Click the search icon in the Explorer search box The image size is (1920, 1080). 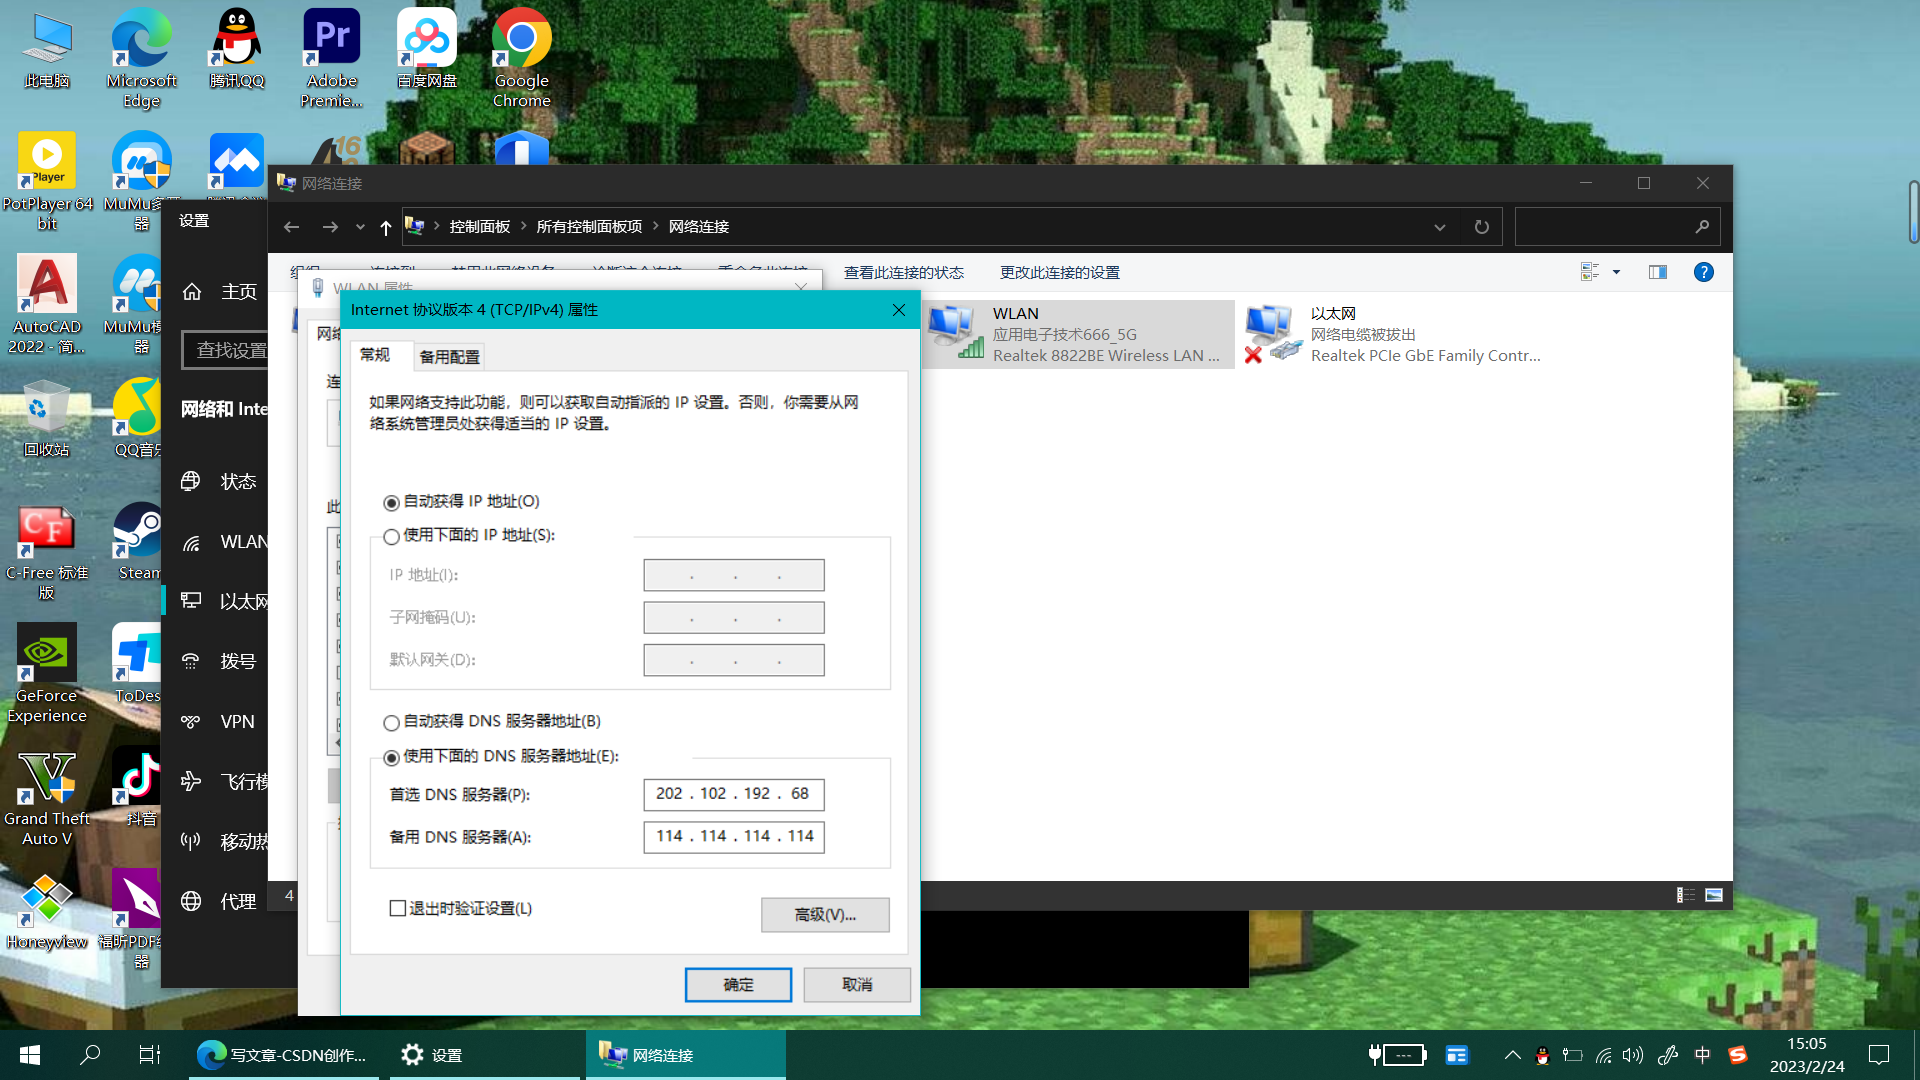tap(1701, 227)
